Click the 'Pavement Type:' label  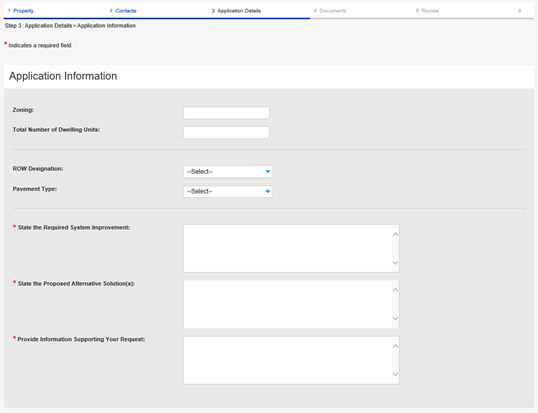coord(35,189)
